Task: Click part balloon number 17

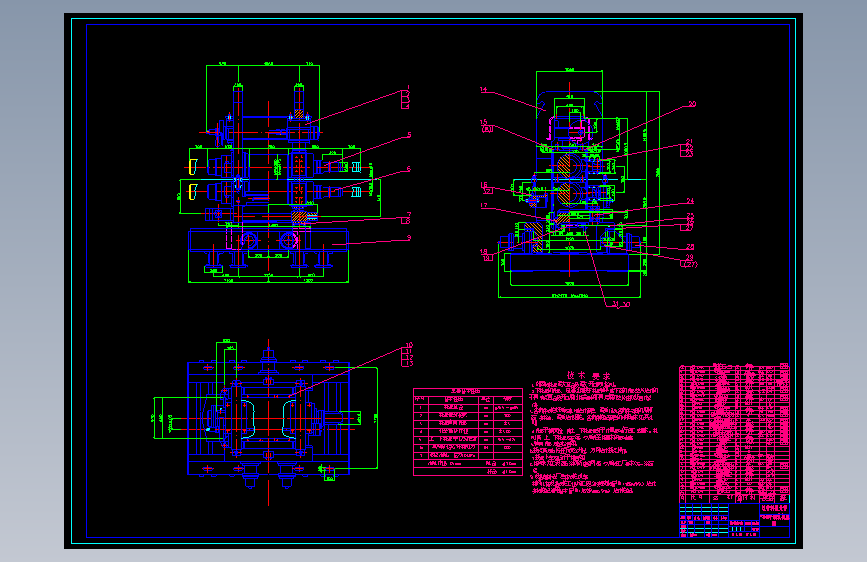Action: point(484,206)
